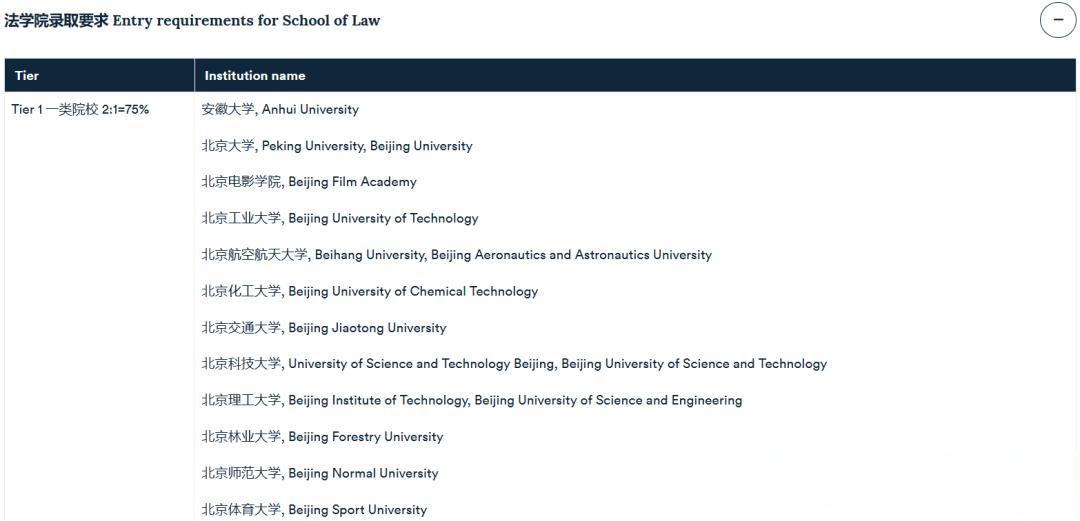Image resolution: width=1080 pixels, height=521 pixels.
Task: Select Beijing Normal University row
Action: click(320, 473)
